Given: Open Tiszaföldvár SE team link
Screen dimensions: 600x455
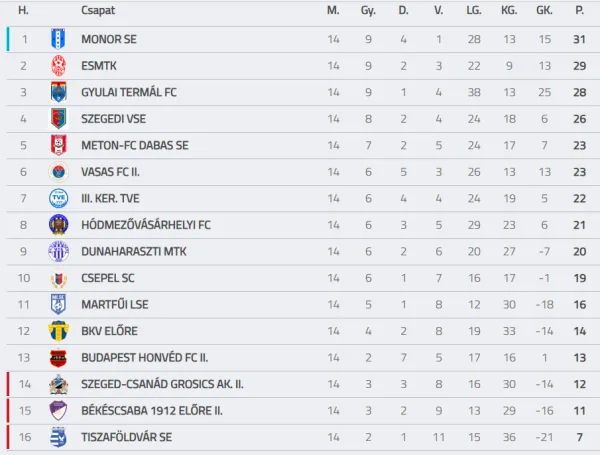Looking at the screenshot, I should [x=126, y=437].
